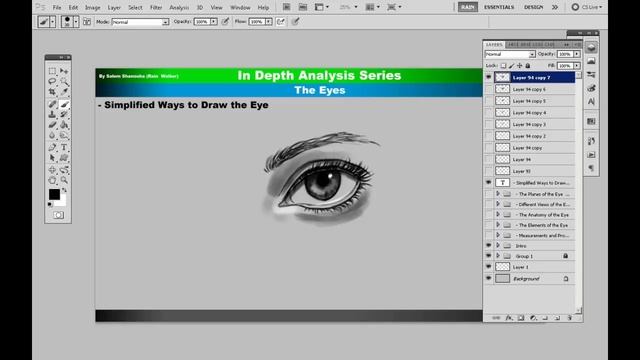Hide the Group 1 visibility eye
This screenshot has height=360, width=640.
click(x=488, y=256)
